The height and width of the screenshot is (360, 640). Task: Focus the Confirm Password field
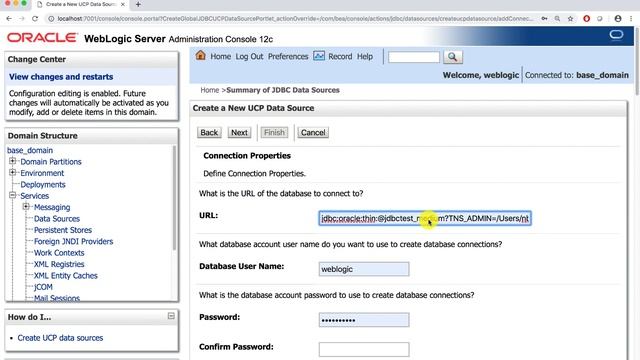[x=364, y=349]
